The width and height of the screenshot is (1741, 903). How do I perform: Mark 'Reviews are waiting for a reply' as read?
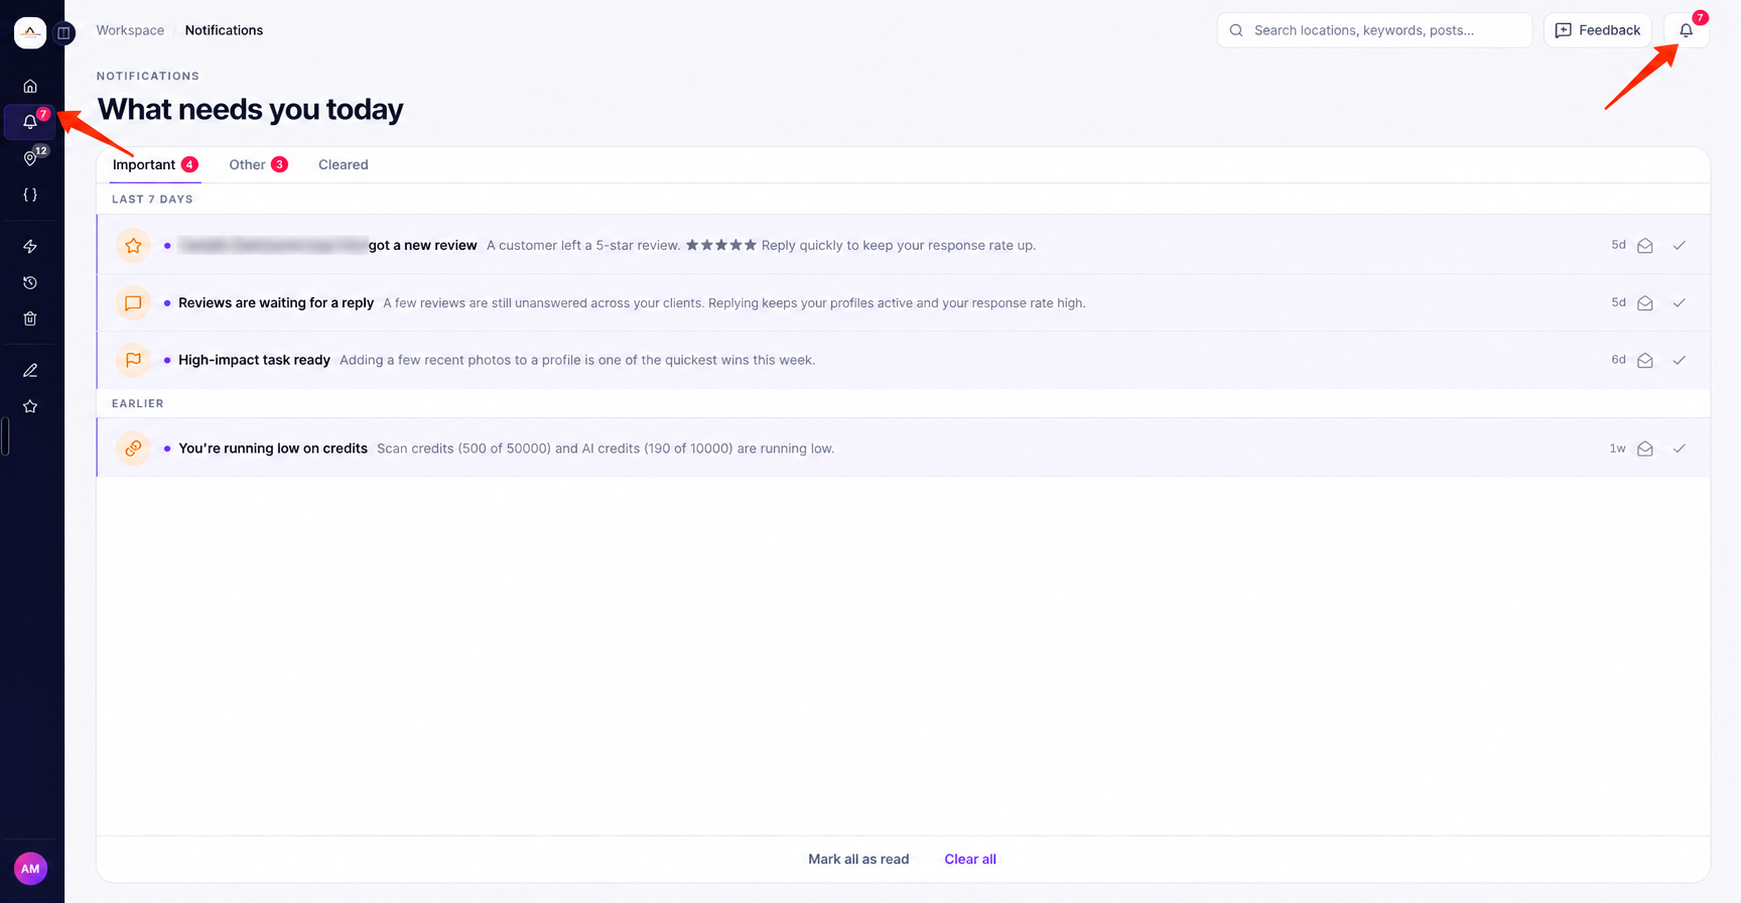pos(1645,303)
